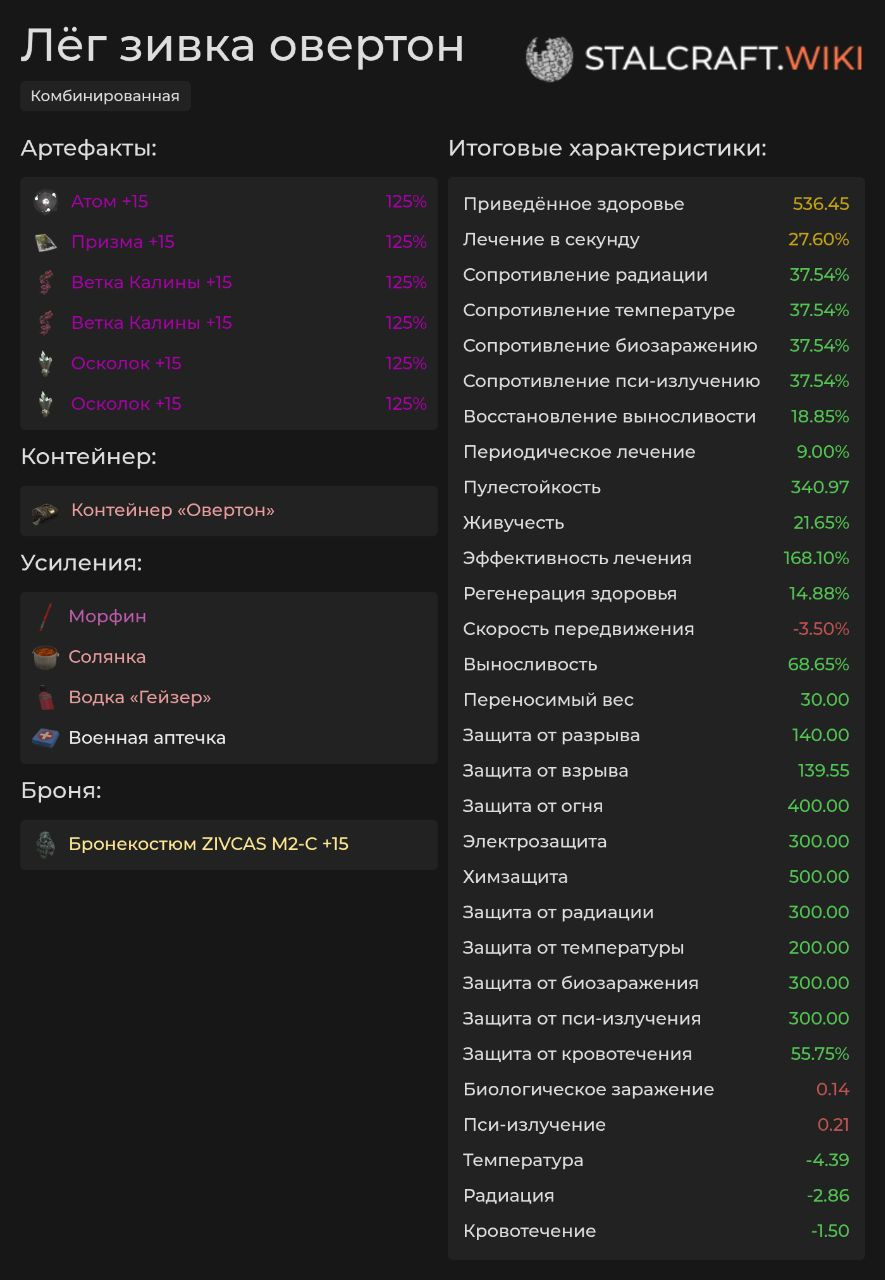Screen dimensions: 885x1280
Task: Click the first Ветка Калины icon
Action: pos(45,283)
